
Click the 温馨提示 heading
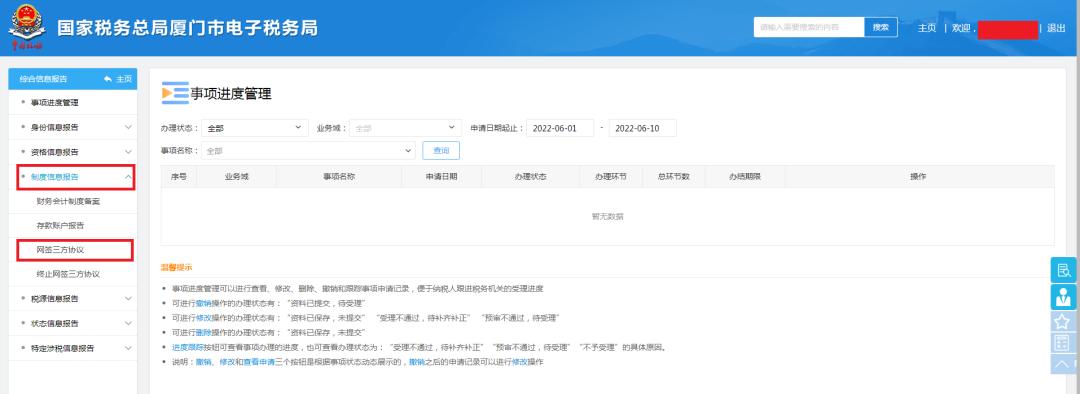(176, 267)
